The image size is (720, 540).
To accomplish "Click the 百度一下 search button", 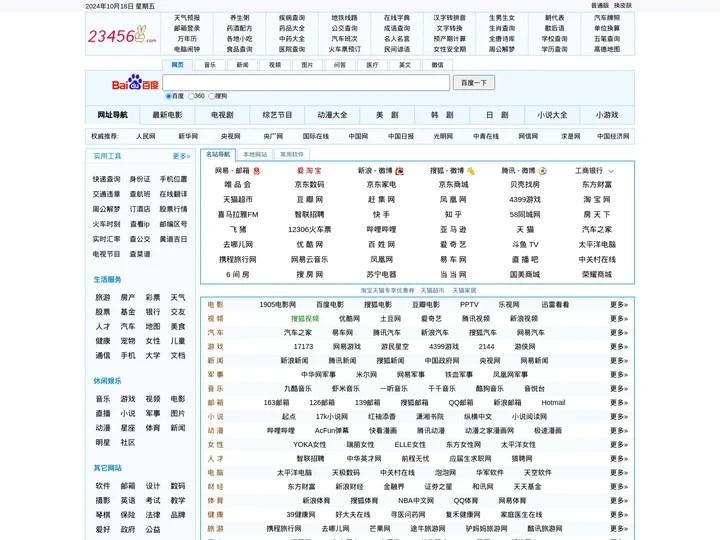I will pyautogui.click(x=474, y=83).
